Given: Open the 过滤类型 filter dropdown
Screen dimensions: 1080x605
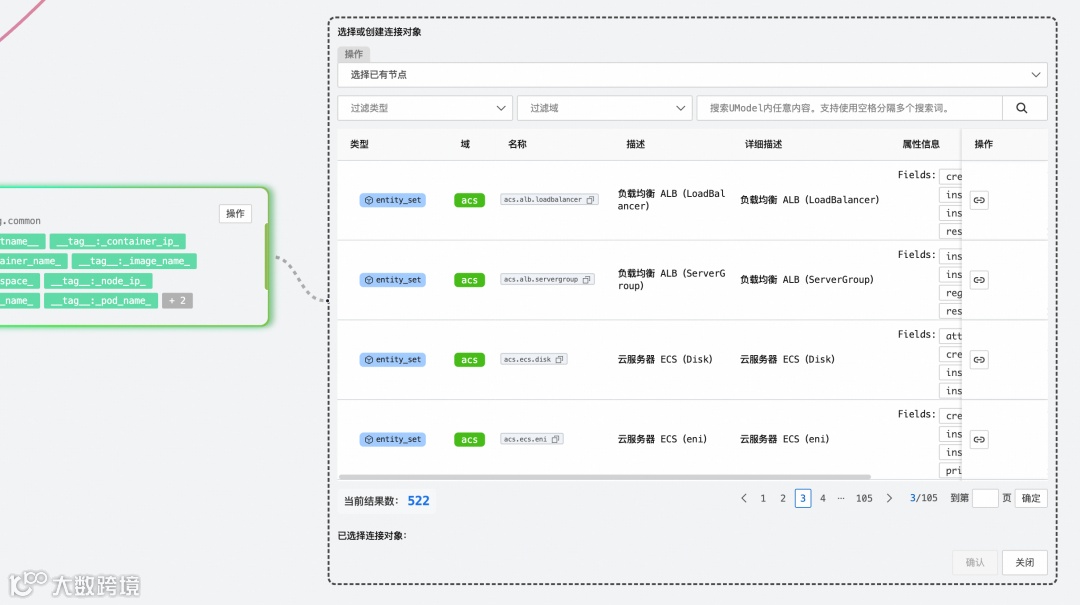Looking at the screenshot, I should click(x=425, y=108).
